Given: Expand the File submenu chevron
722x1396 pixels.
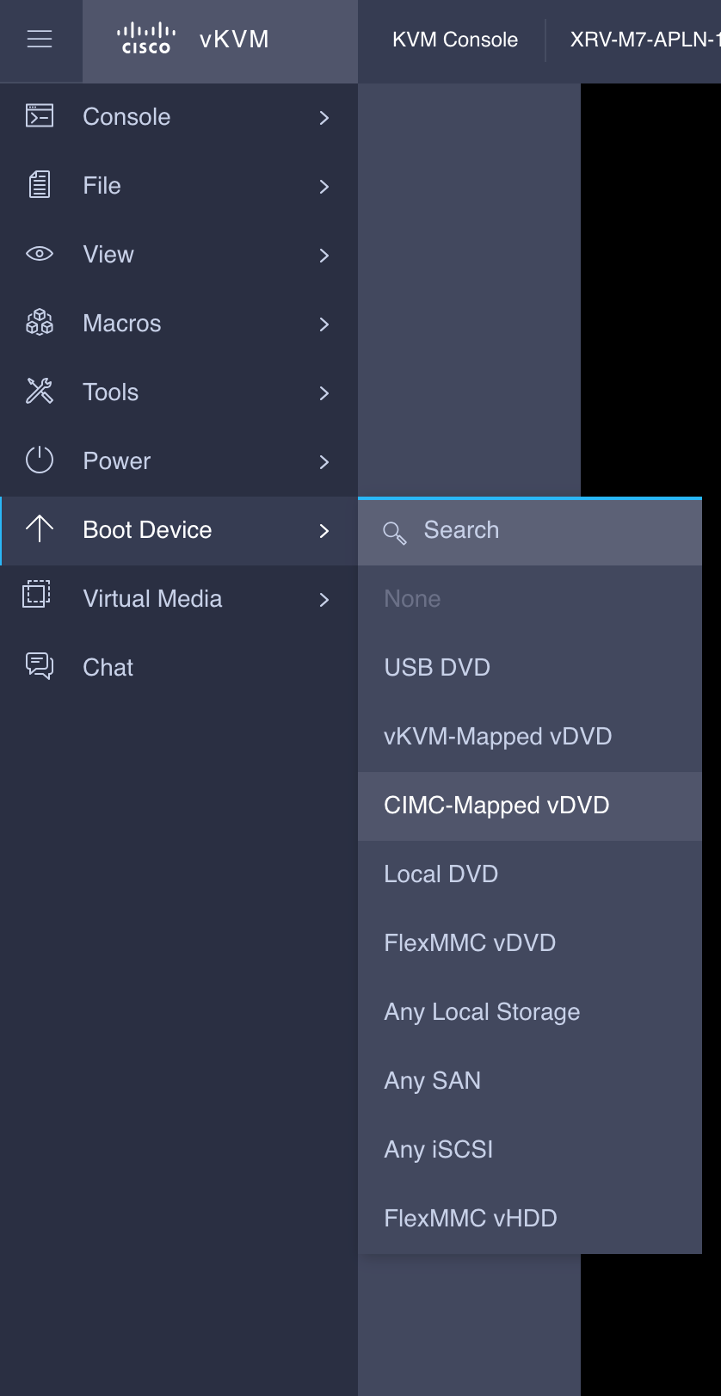Looking at the screenshot, I should [x=324, y=187].
